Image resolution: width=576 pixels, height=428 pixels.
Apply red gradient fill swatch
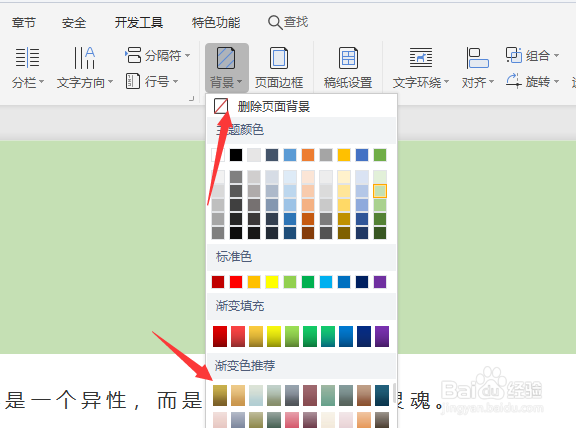220,336
